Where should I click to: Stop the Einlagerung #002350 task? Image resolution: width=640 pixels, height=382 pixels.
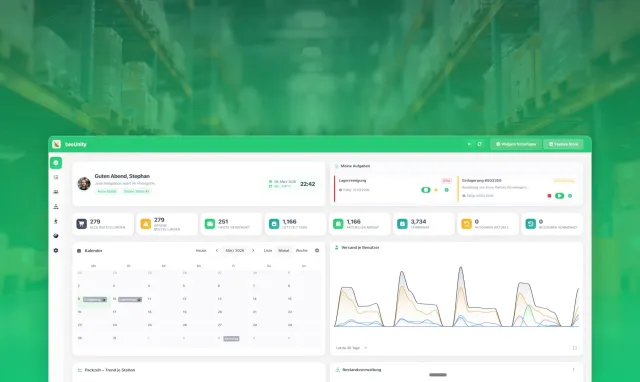coord(549,196)
